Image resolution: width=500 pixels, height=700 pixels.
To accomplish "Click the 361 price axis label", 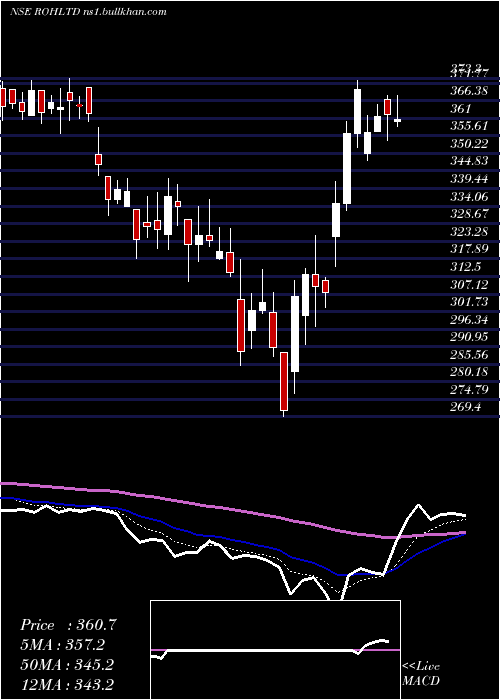I will [461, 108].
